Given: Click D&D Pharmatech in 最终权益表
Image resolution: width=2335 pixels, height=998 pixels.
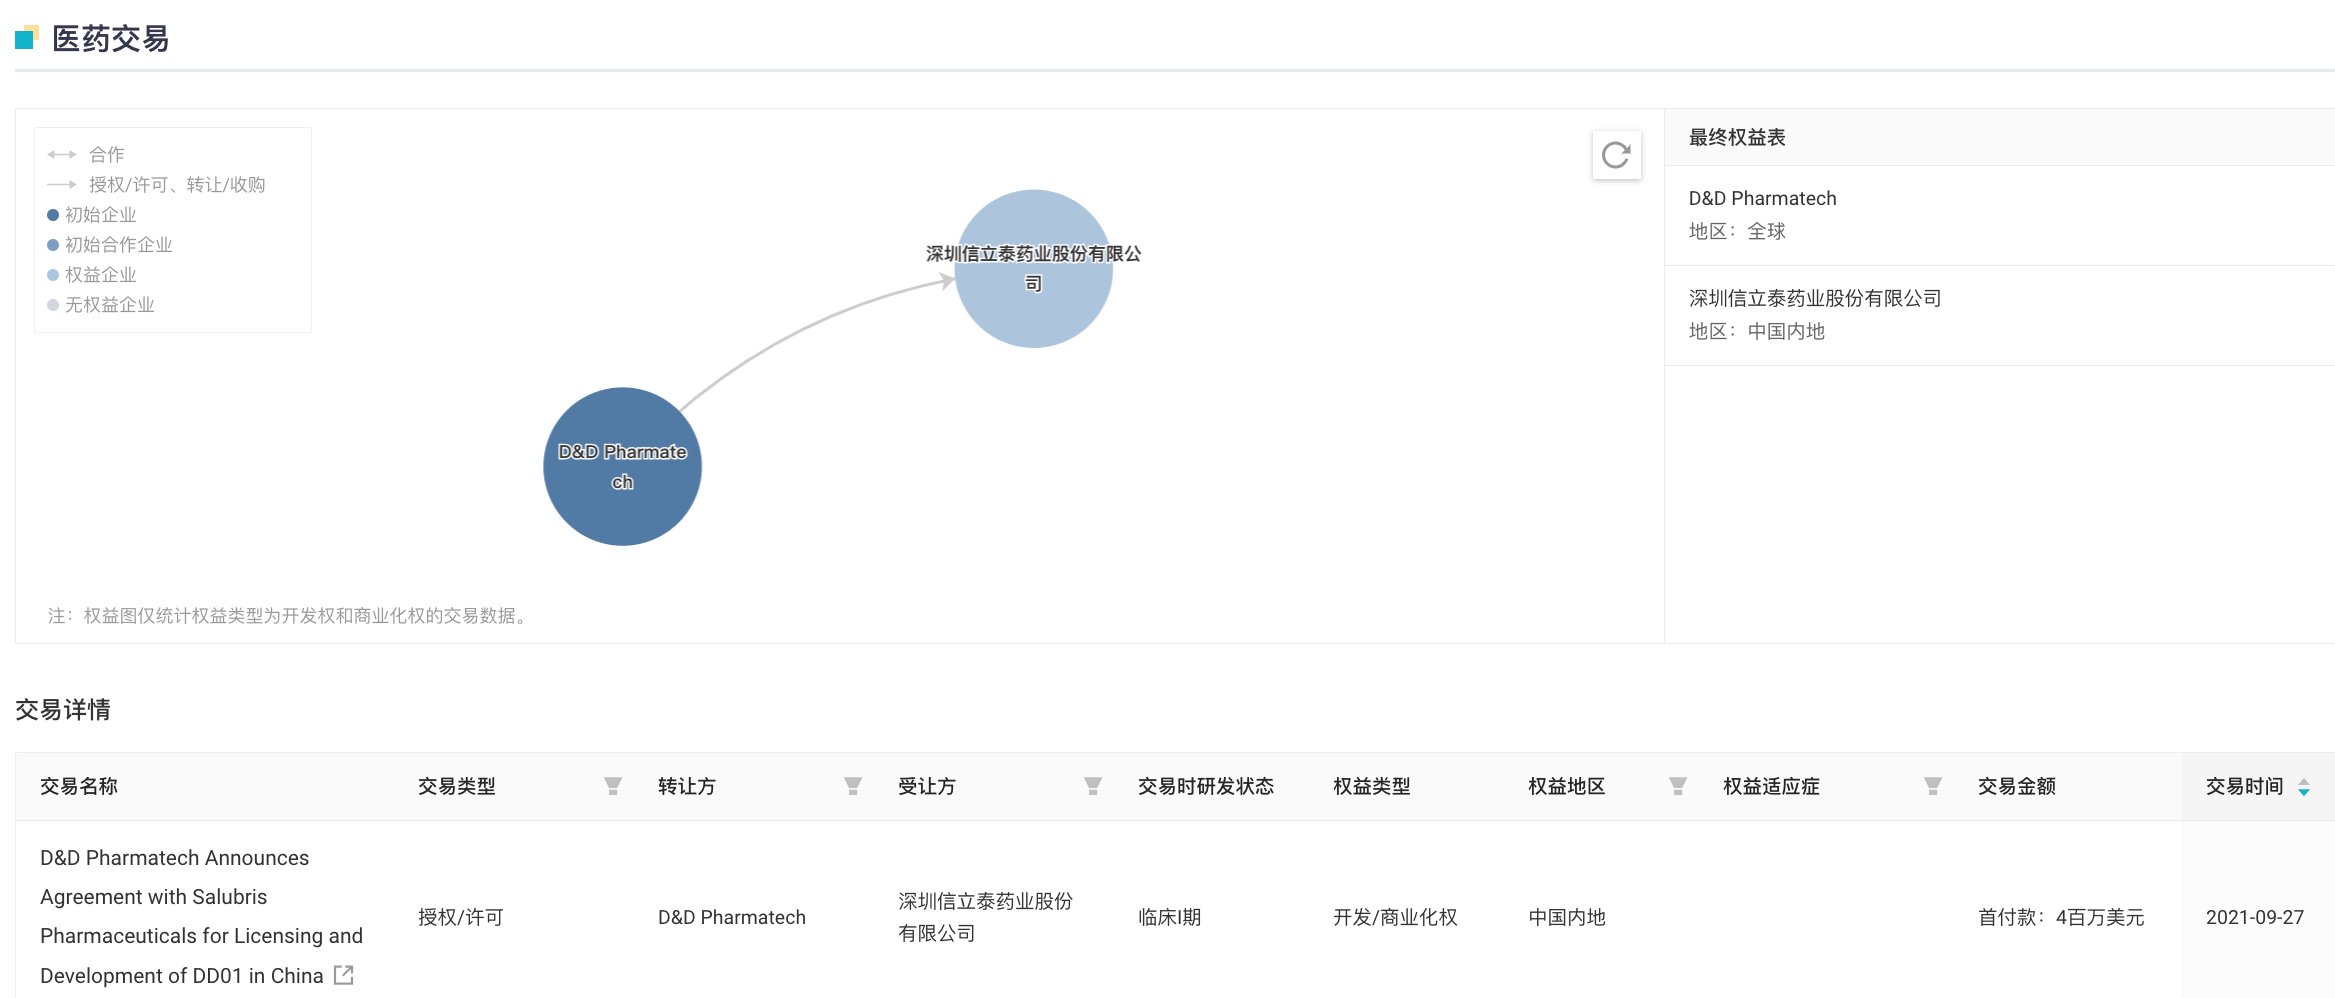Looking at the screenshot, I should coord(1762,198).
